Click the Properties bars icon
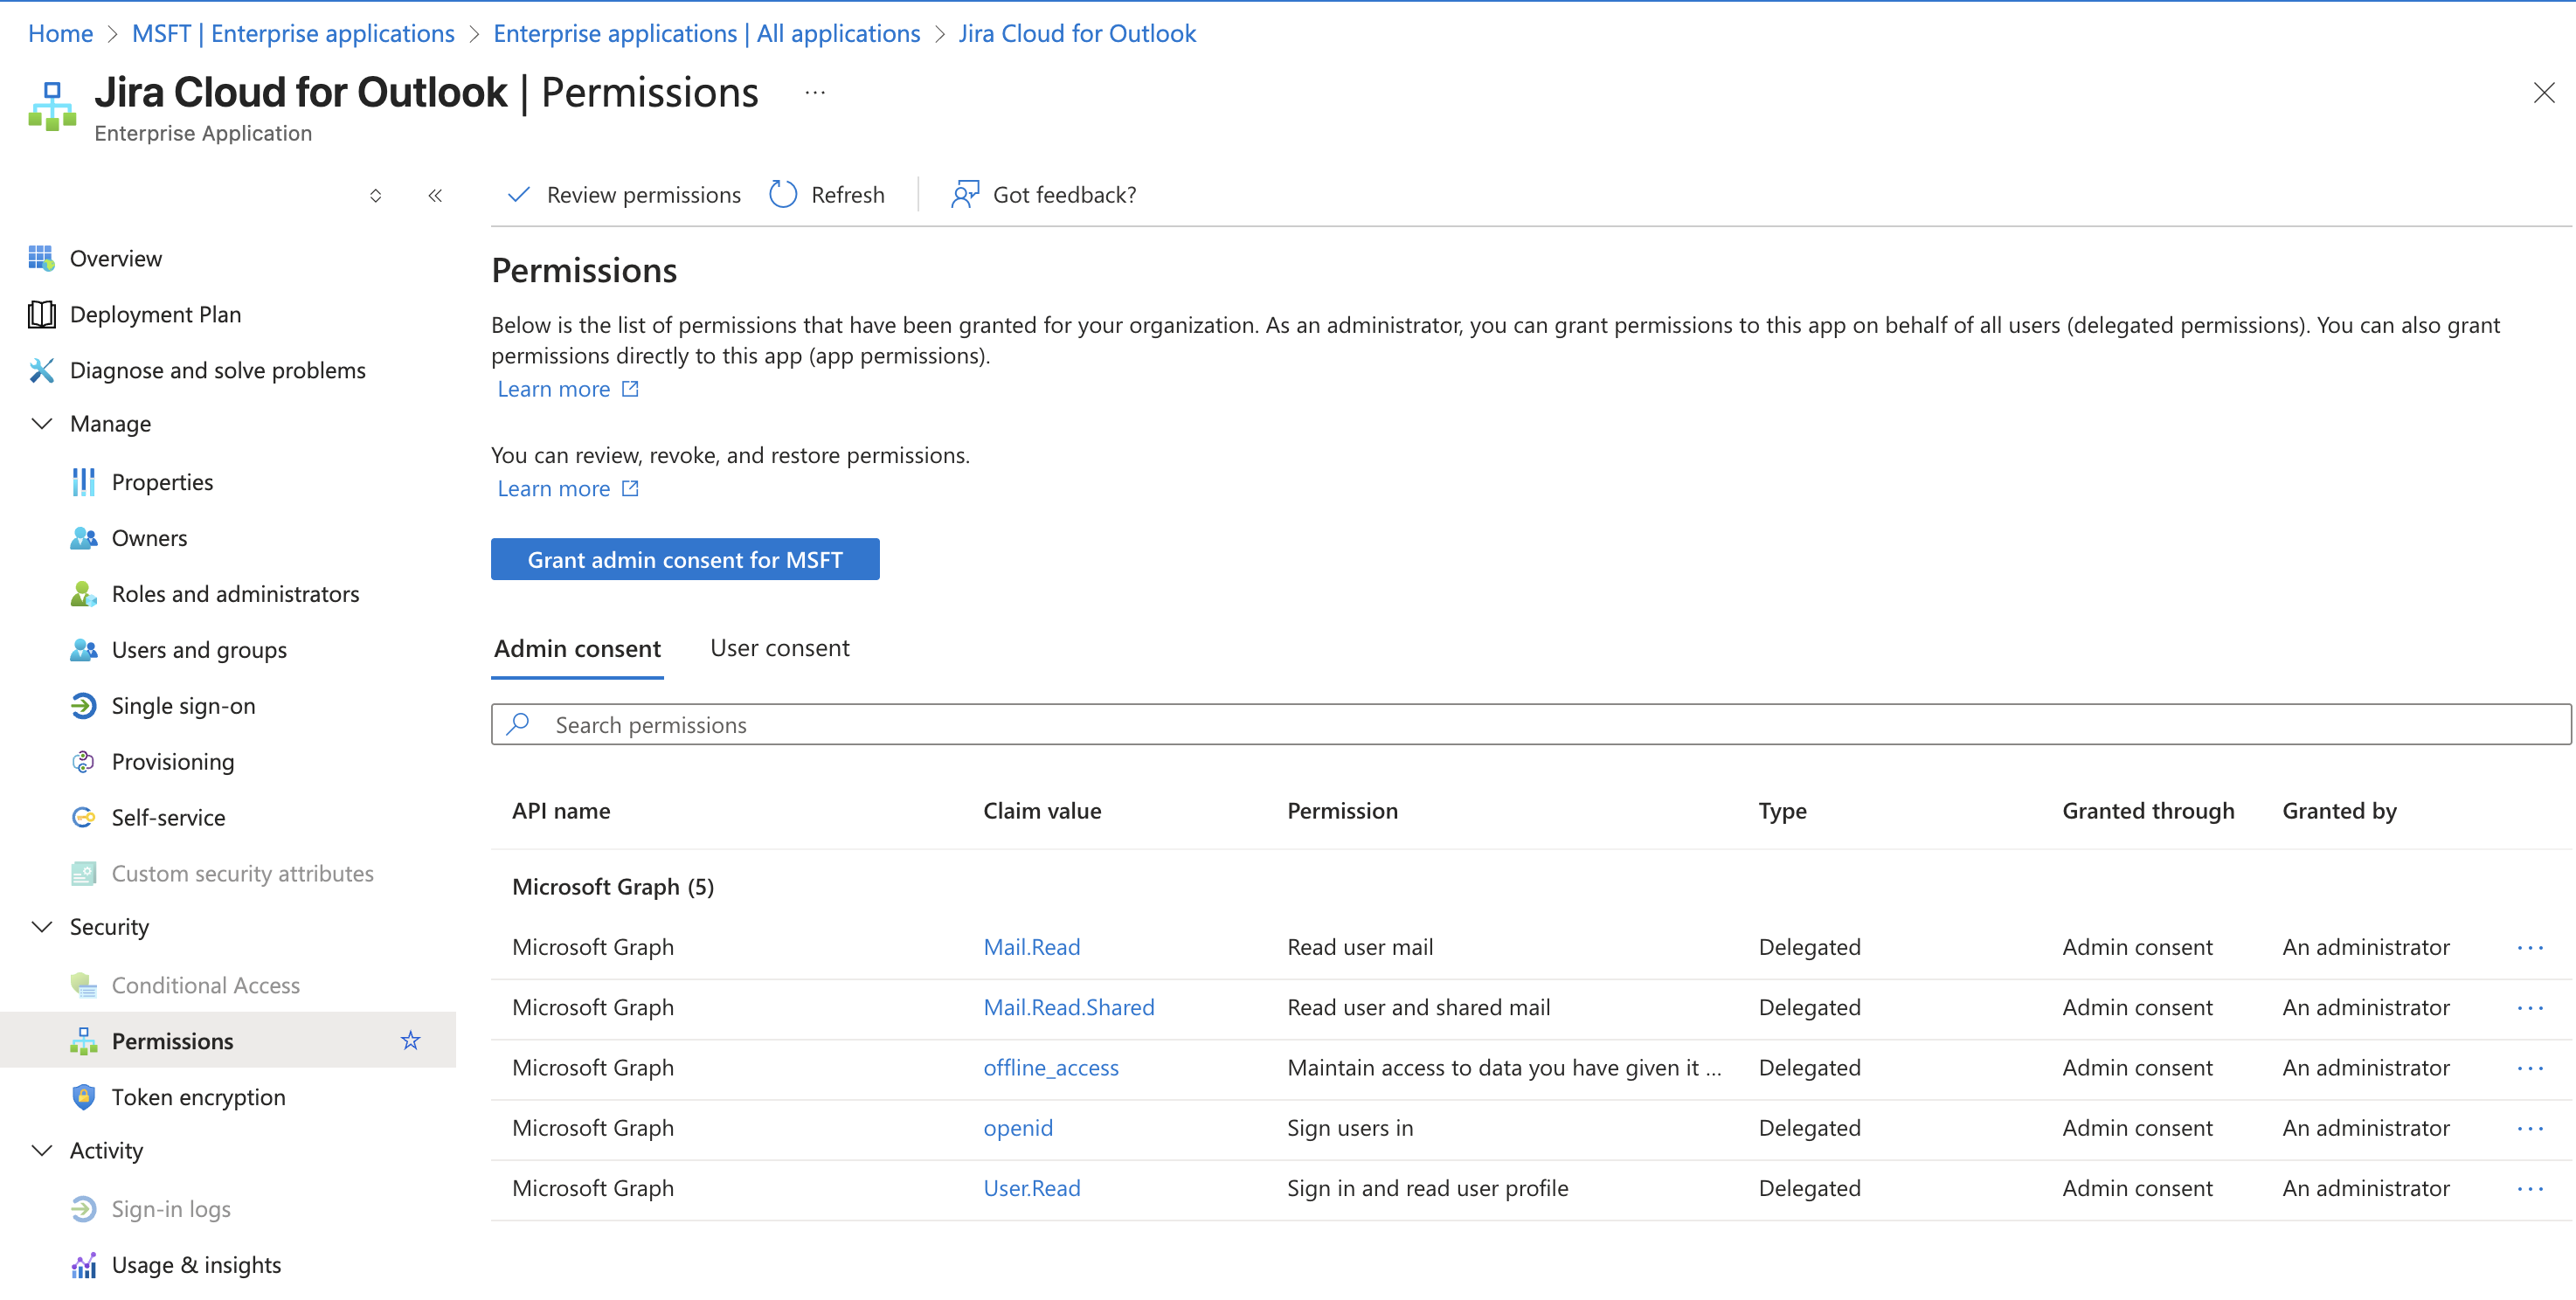The width and height of the screenshot is (2576, 1300). click(83, 482)
